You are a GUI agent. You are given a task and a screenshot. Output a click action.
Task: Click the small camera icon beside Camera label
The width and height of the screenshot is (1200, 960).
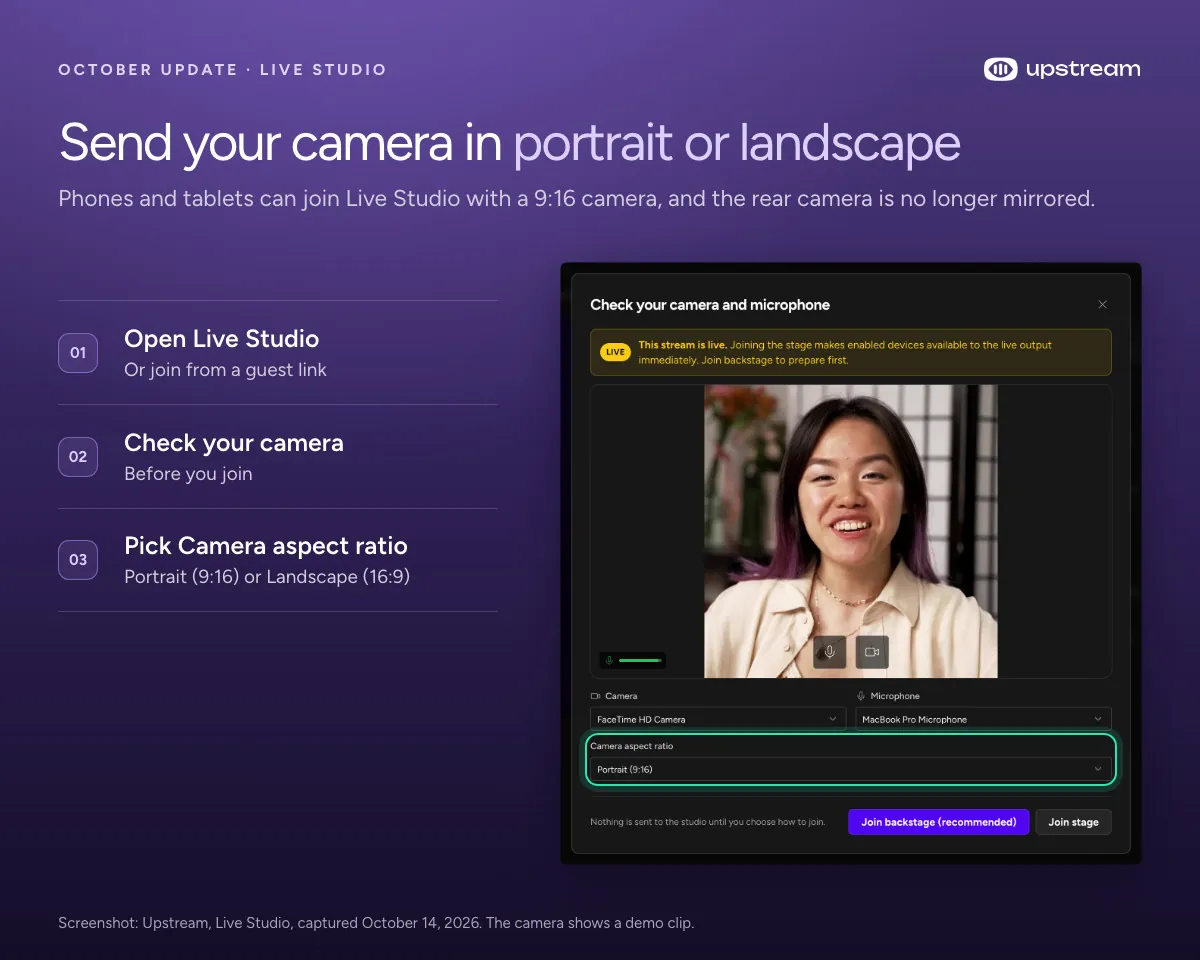click(x=595, y=696)
